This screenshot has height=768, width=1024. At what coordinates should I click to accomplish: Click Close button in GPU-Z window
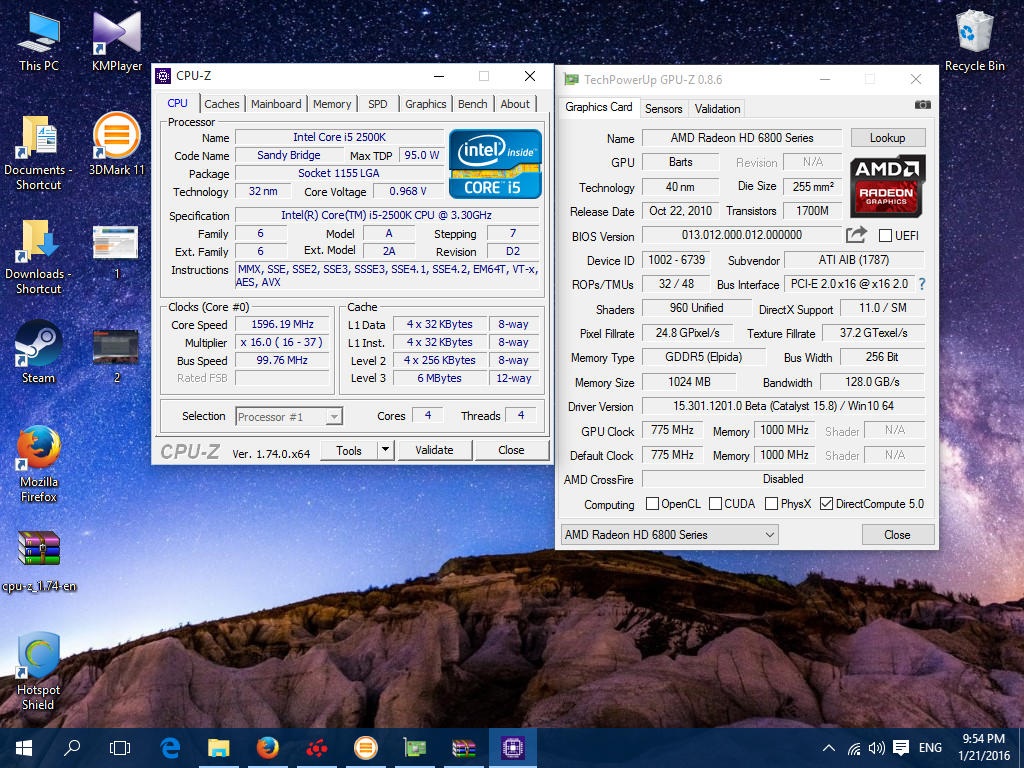click(x=897, y=535)
